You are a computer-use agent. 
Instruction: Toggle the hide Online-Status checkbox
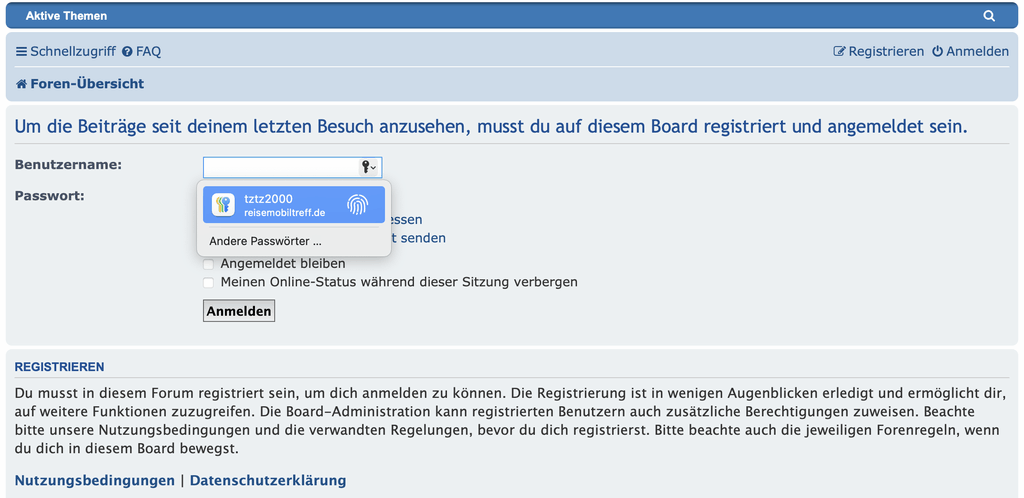pos(208,283)
